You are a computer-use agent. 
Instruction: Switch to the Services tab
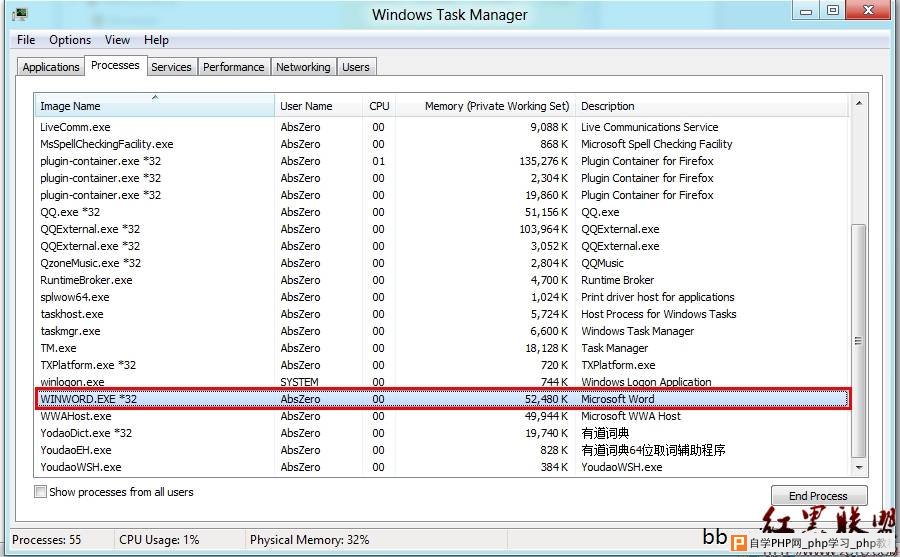pos(171,67)
